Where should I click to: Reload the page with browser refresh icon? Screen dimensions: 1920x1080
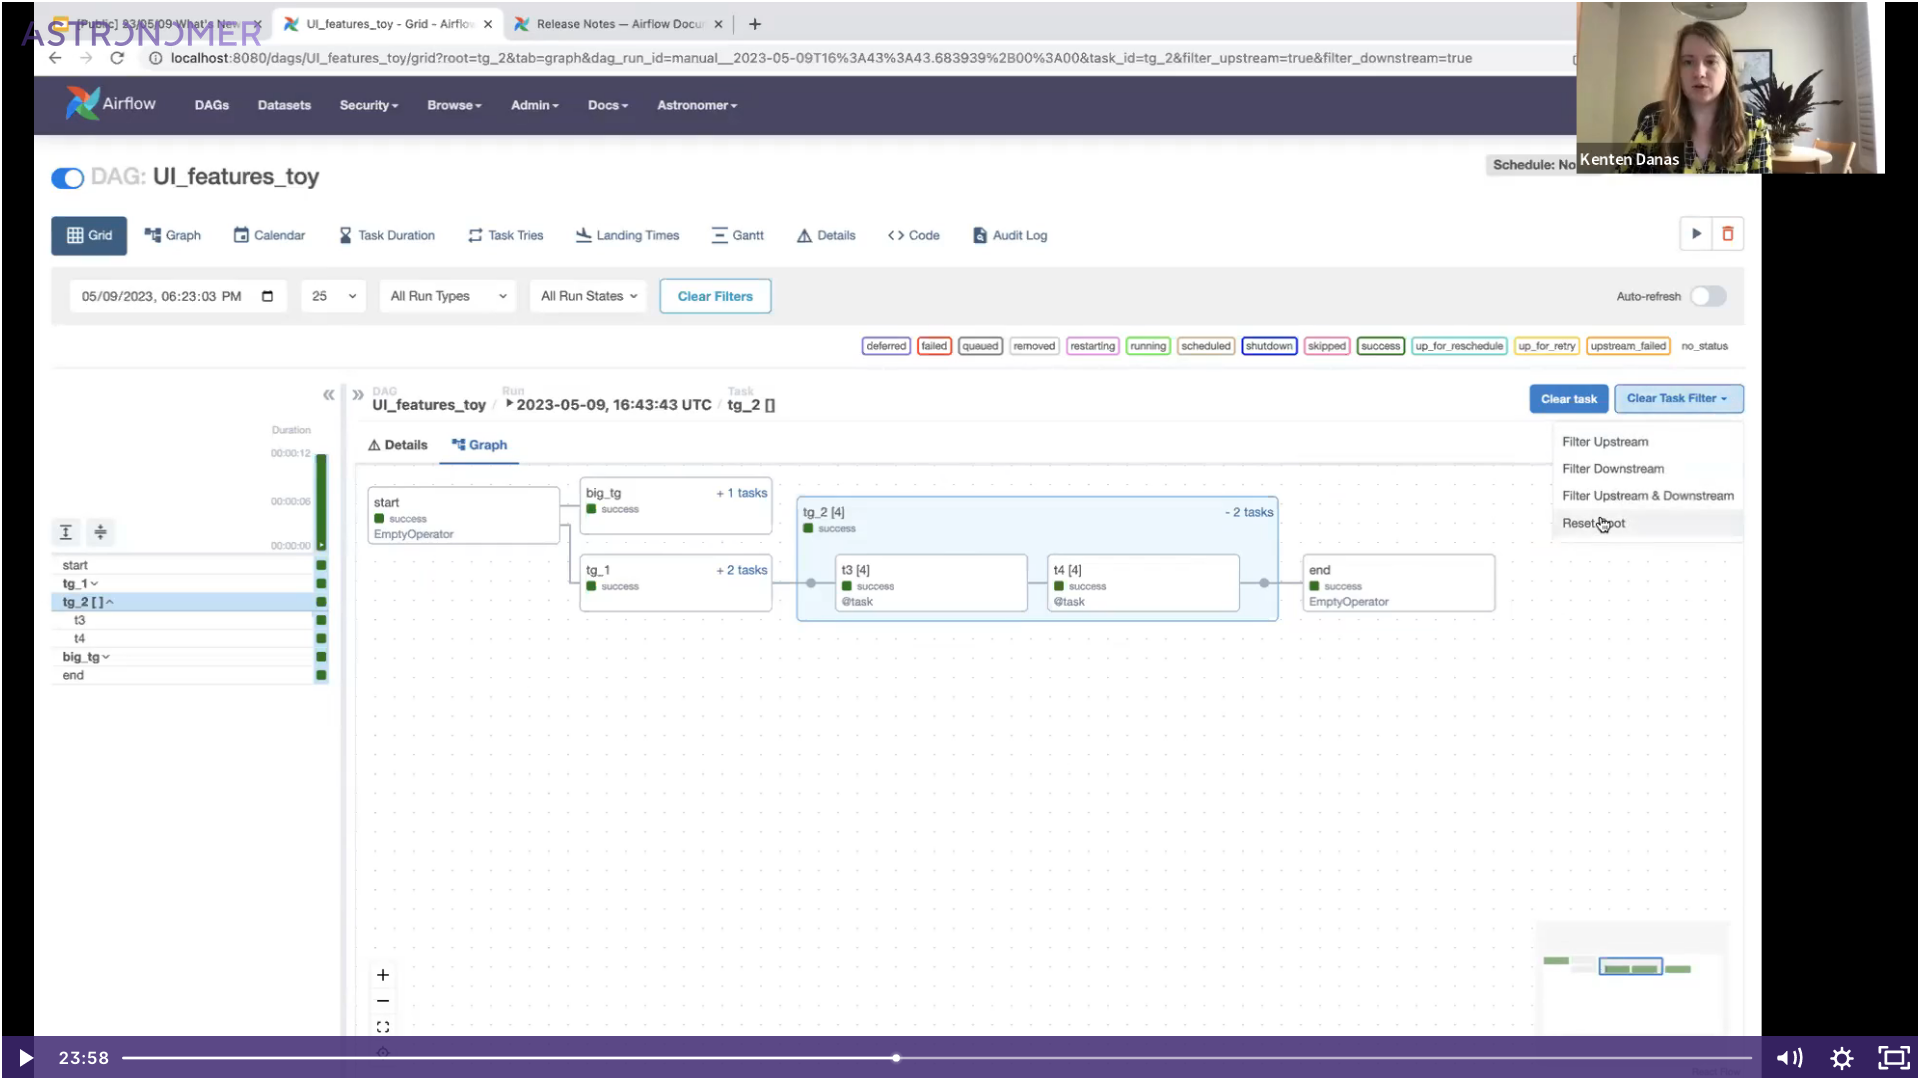117,58
